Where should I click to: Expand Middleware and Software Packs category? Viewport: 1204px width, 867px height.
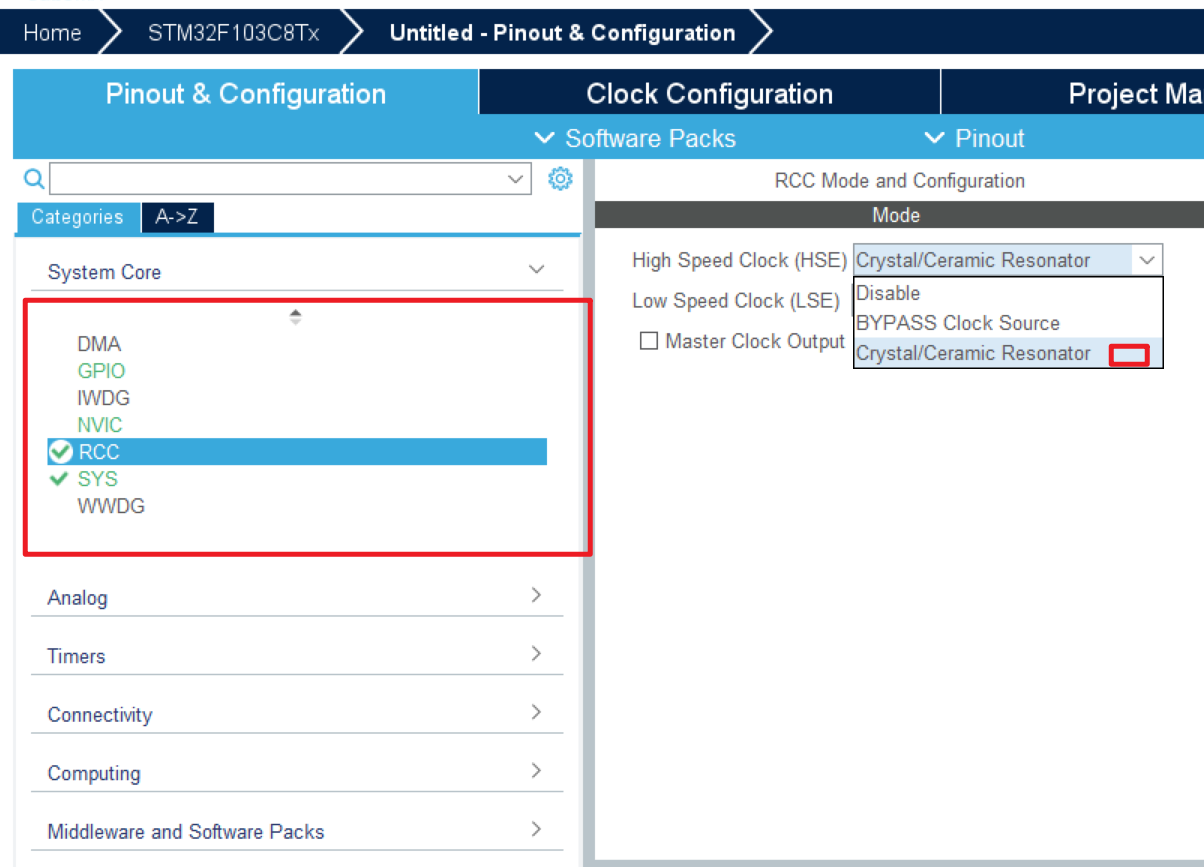536,830
